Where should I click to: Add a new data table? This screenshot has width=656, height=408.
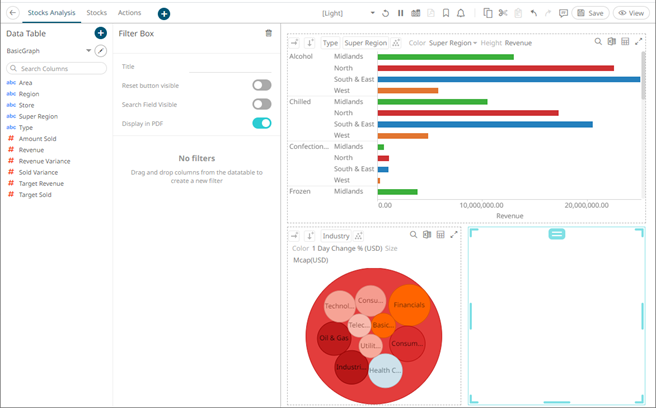coord(100,33)
